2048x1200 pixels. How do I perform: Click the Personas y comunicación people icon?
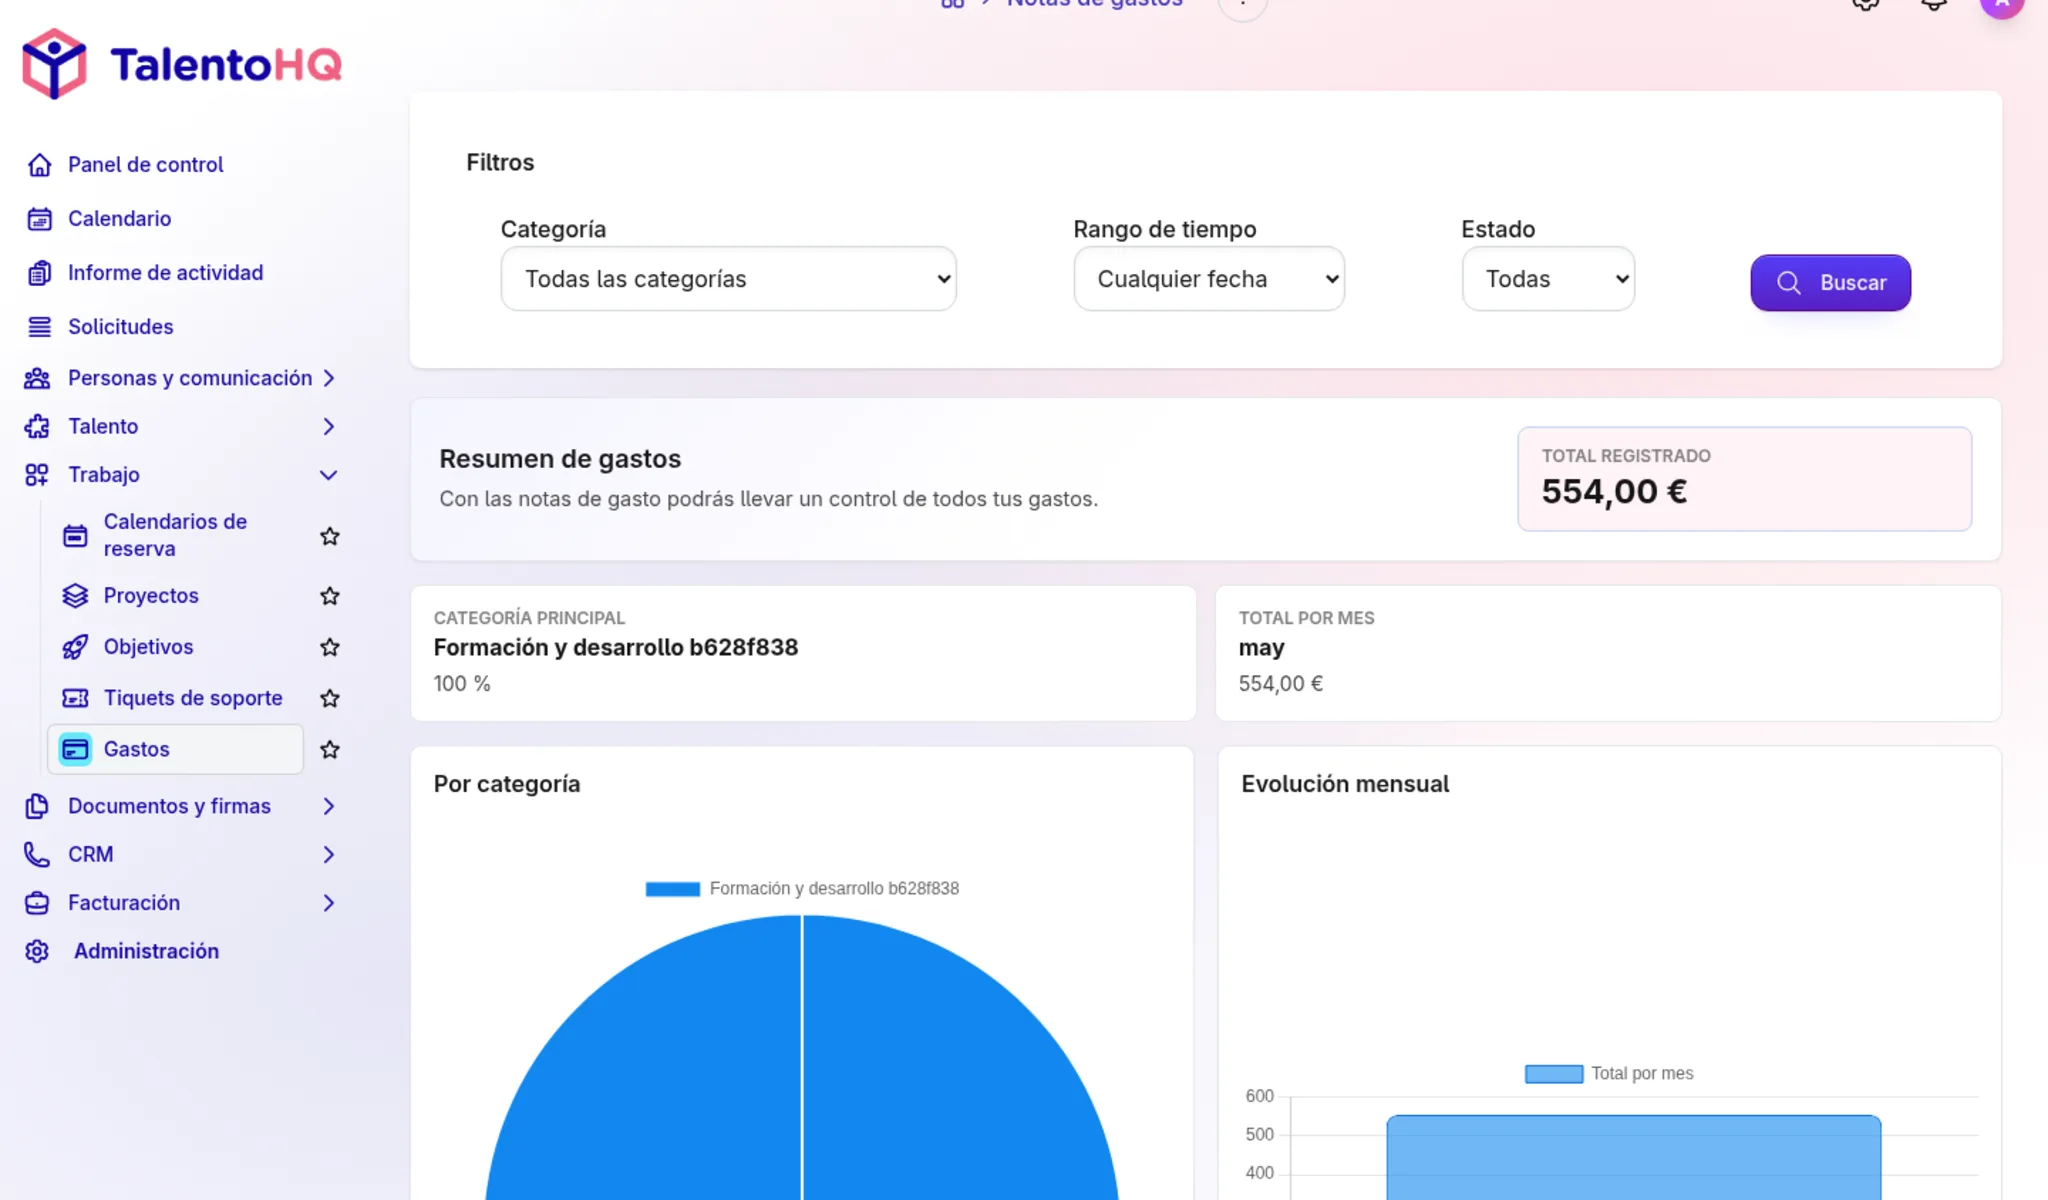pyautogui.click(x=37, y=378)
